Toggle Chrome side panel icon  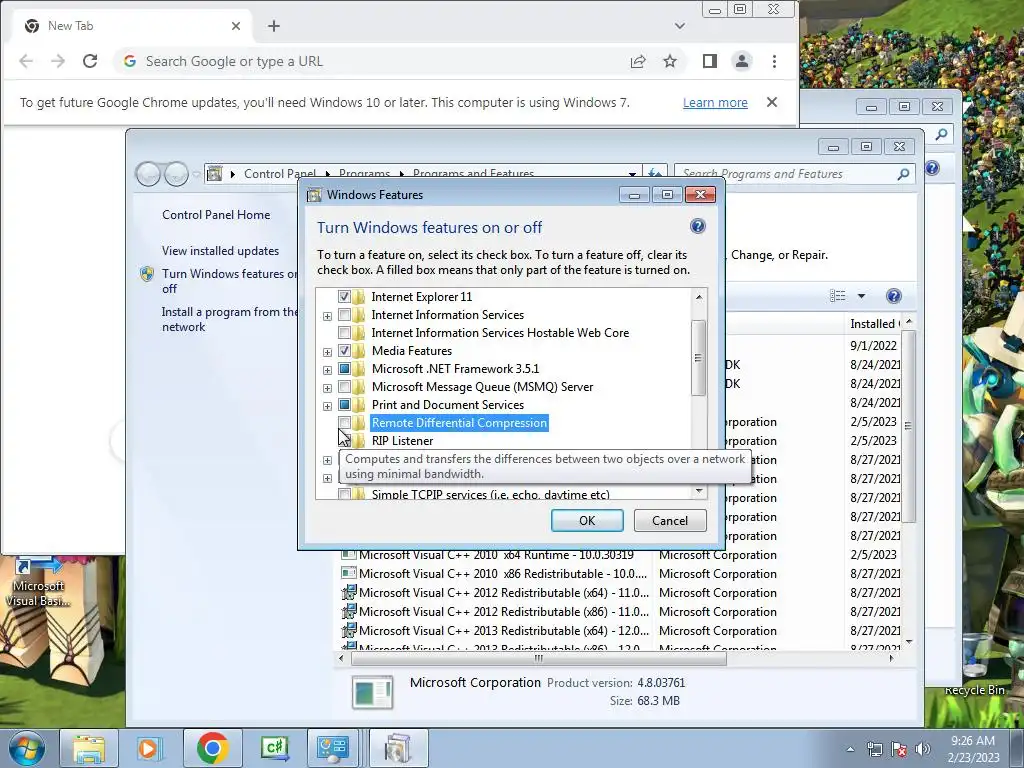pyautogui.click(x=710, y=61)
